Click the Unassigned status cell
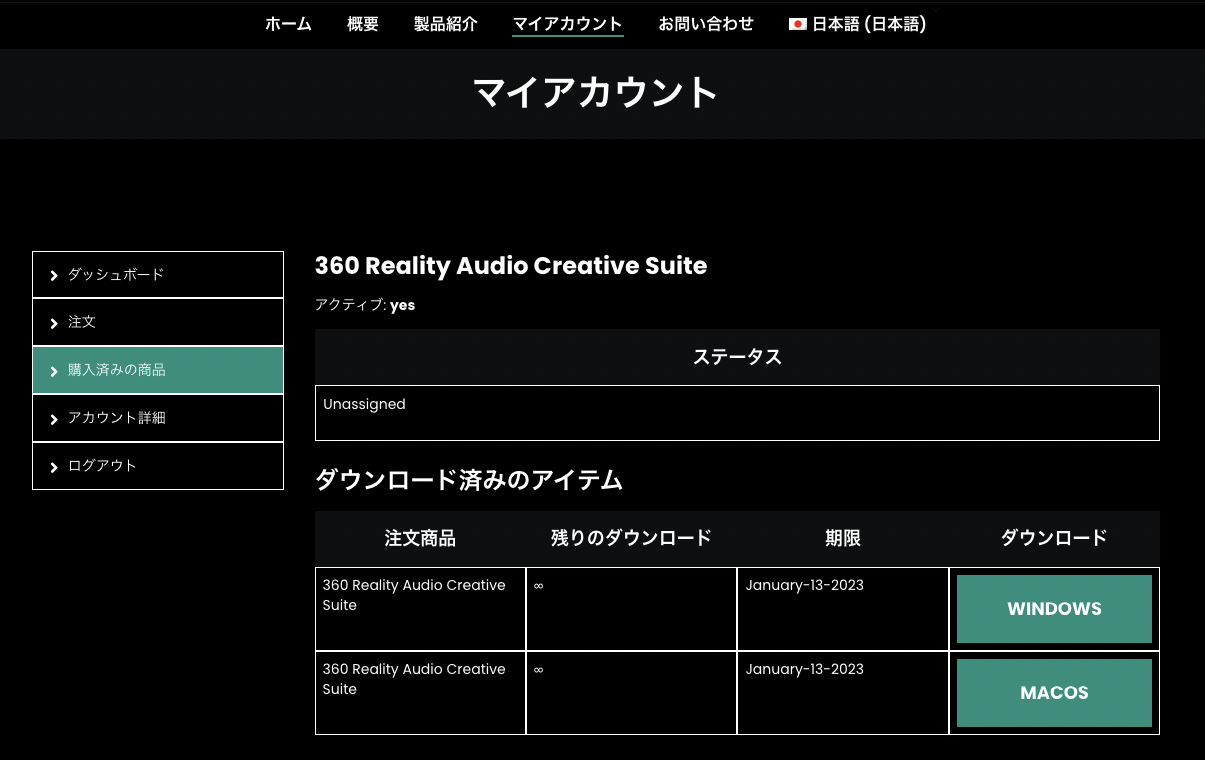This screenshot has width=1205, height=760. pos(737,413)
